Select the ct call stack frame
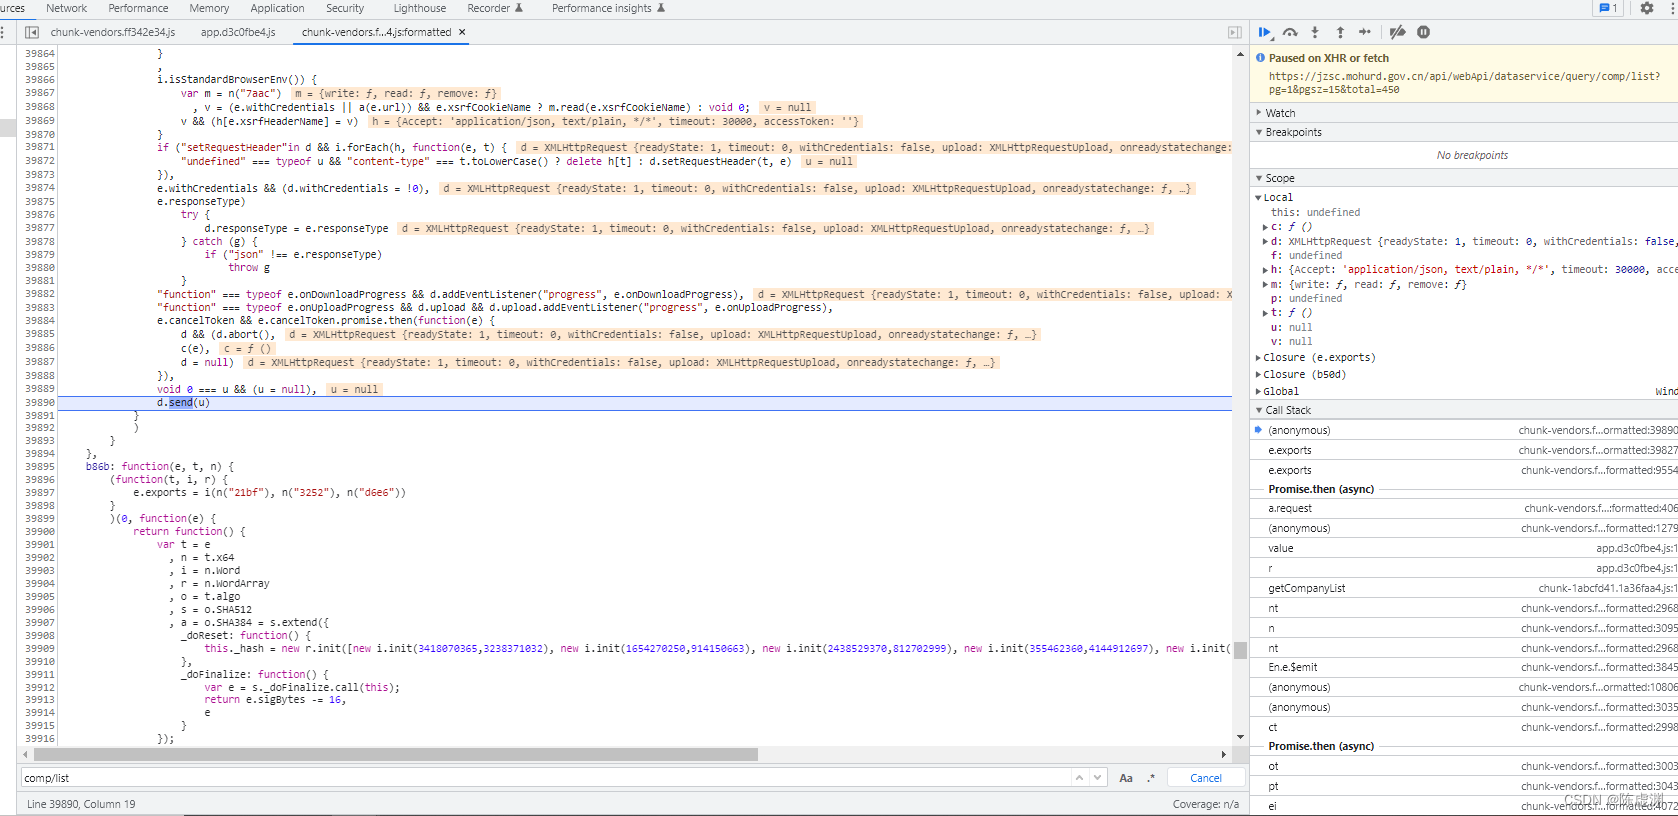1678x816 pixels. pyautogui.click(x=1464, y=727)
